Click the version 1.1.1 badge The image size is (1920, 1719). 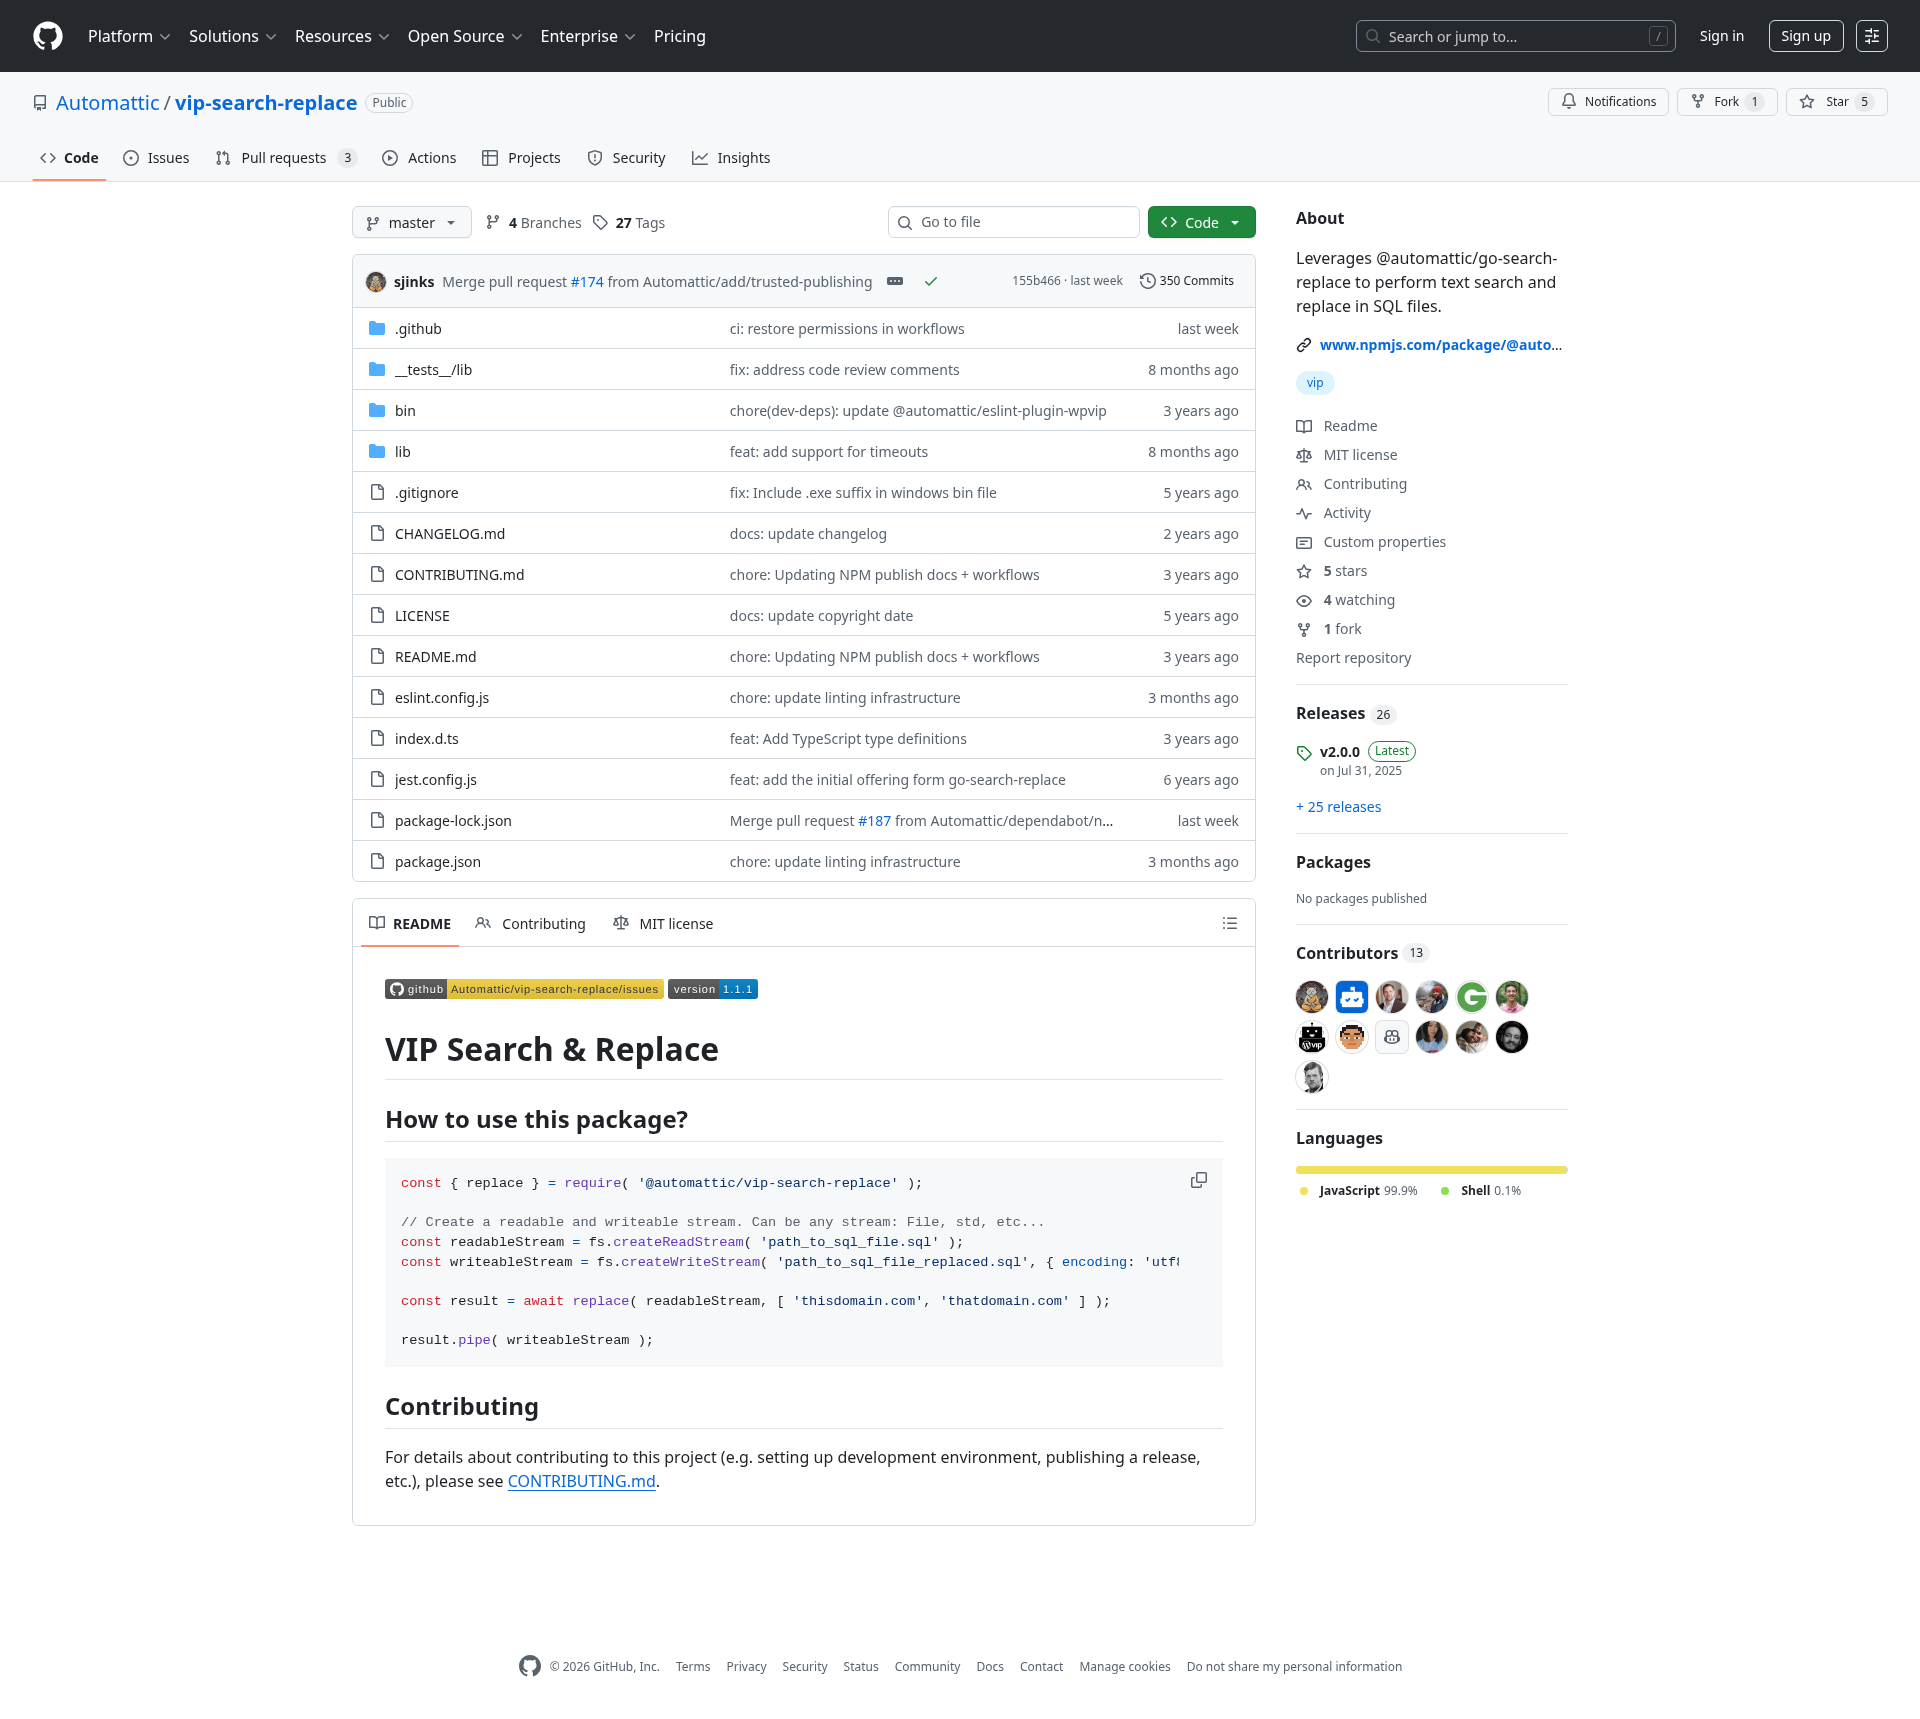[713, 989]
